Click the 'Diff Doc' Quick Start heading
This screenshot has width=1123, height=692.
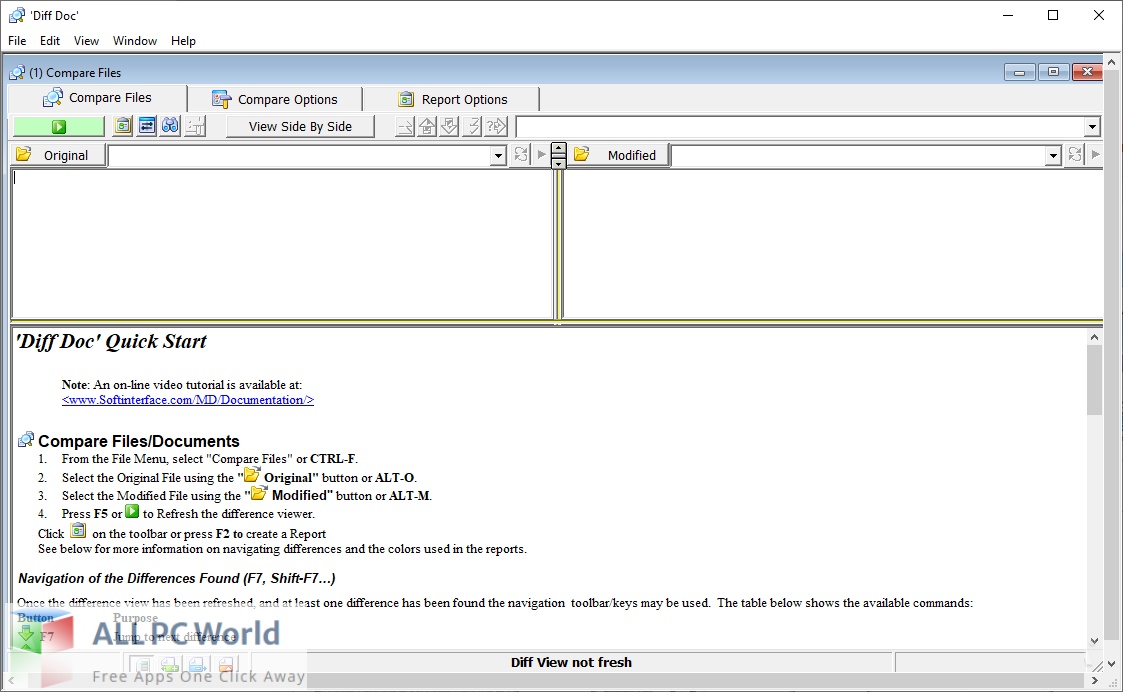point(112,342)
